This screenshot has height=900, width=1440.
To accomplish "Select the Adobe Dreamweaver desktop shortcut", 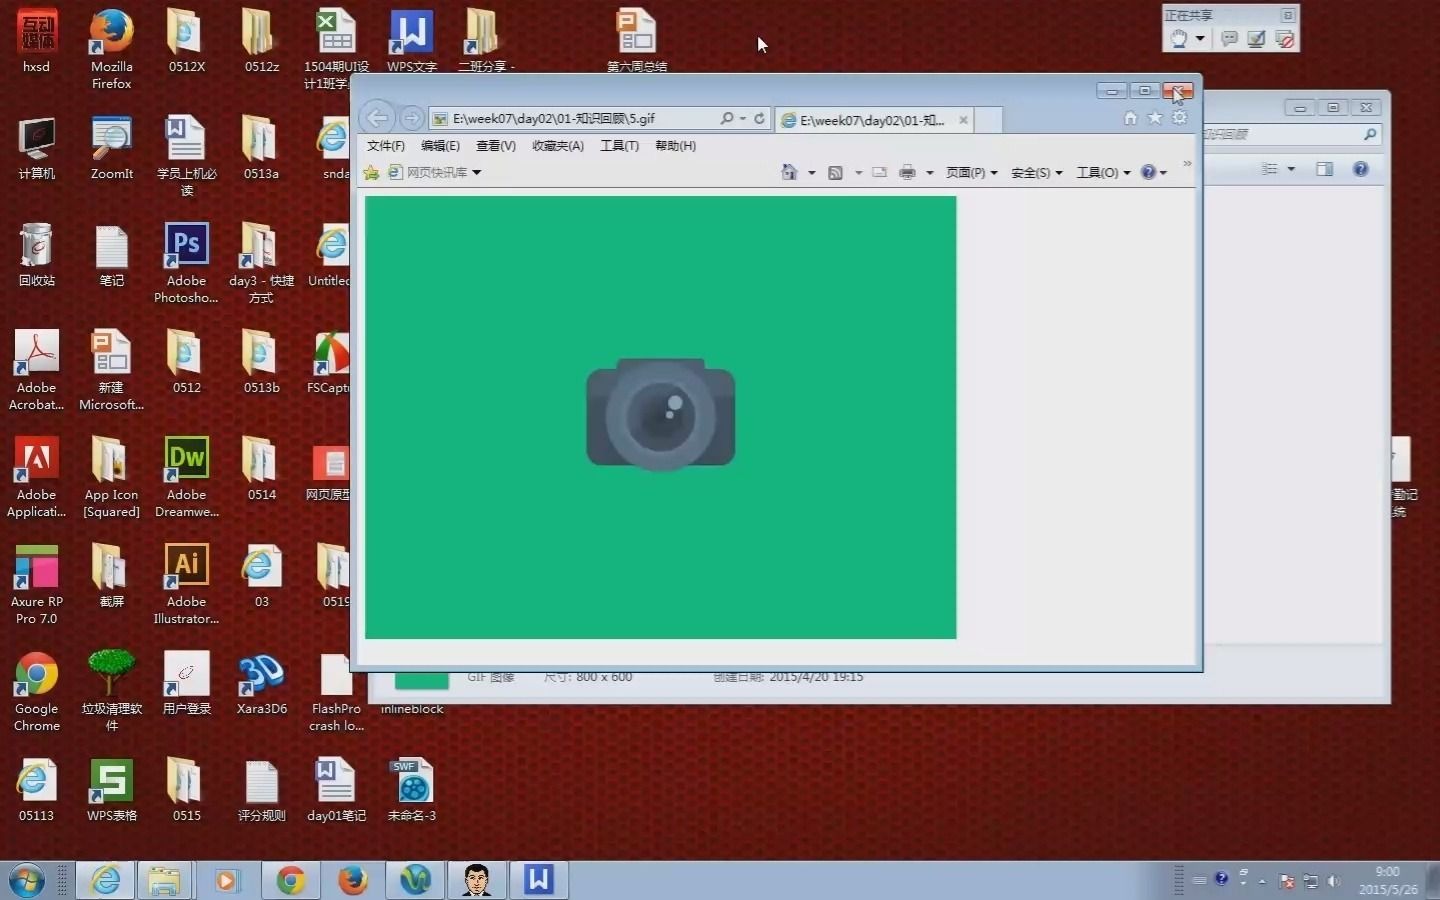I will click(x=186, y=477).
